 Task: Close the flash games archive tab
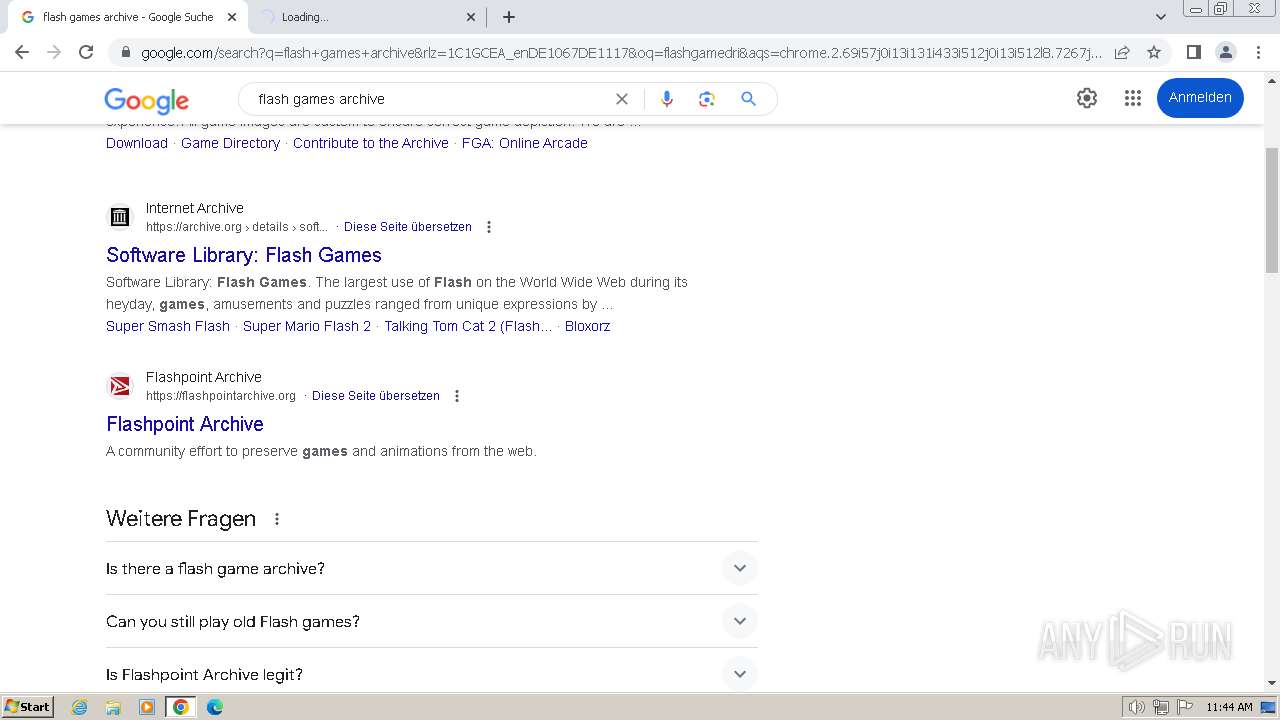232,17
